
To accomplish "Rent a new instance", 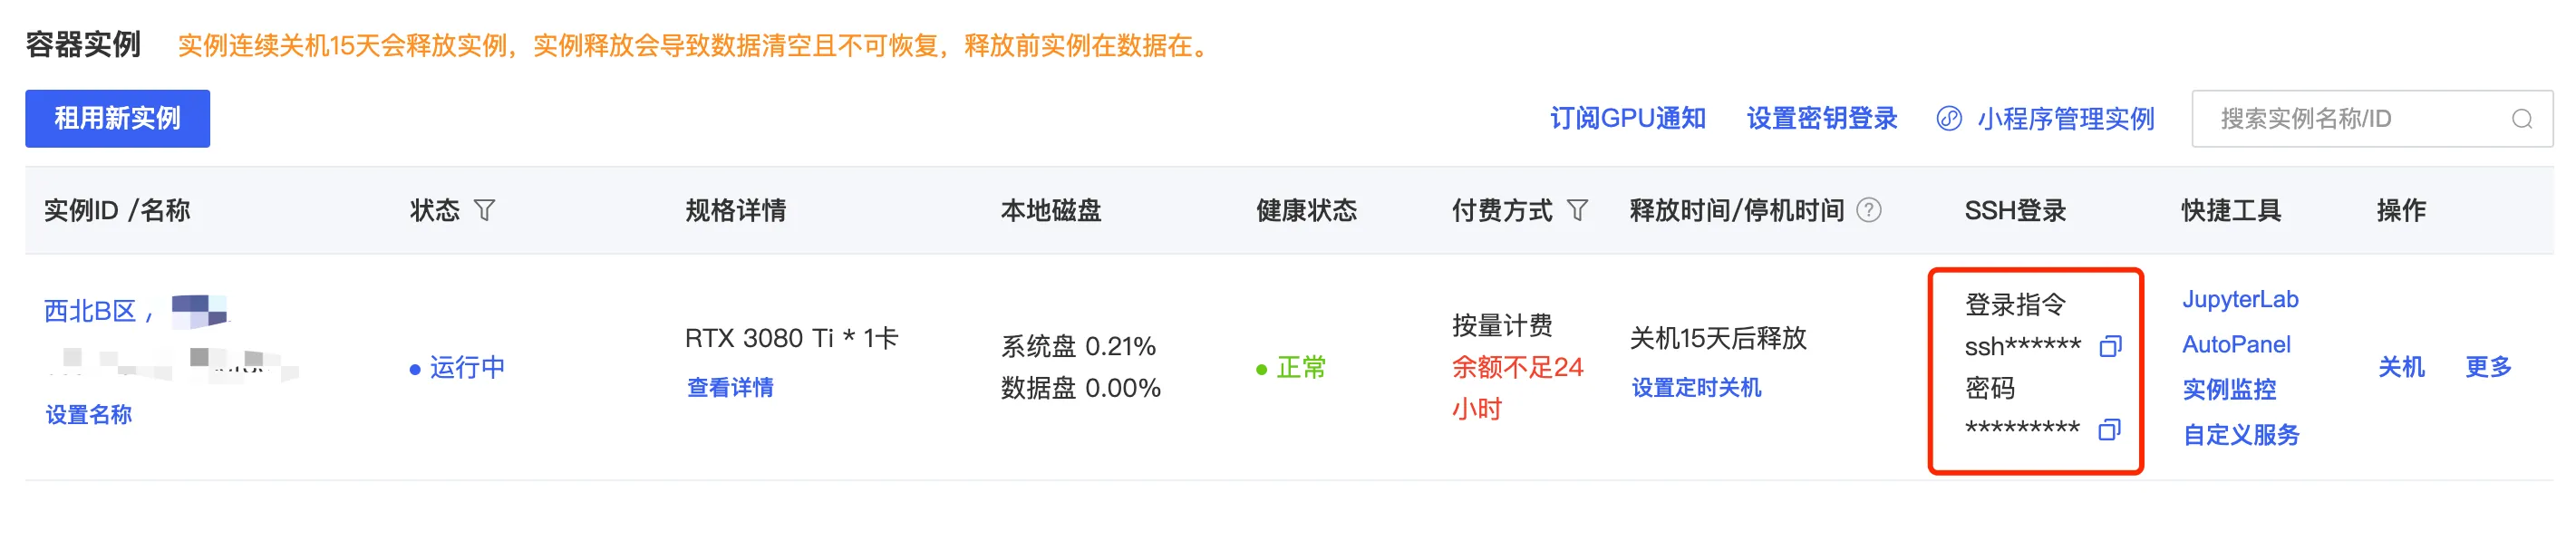I will (x=117, y=118).
